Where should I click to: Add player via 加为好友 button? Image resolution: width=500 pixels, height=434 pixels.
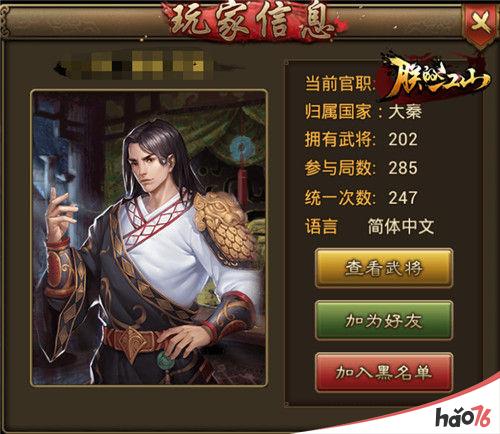[x=384, y=321]
